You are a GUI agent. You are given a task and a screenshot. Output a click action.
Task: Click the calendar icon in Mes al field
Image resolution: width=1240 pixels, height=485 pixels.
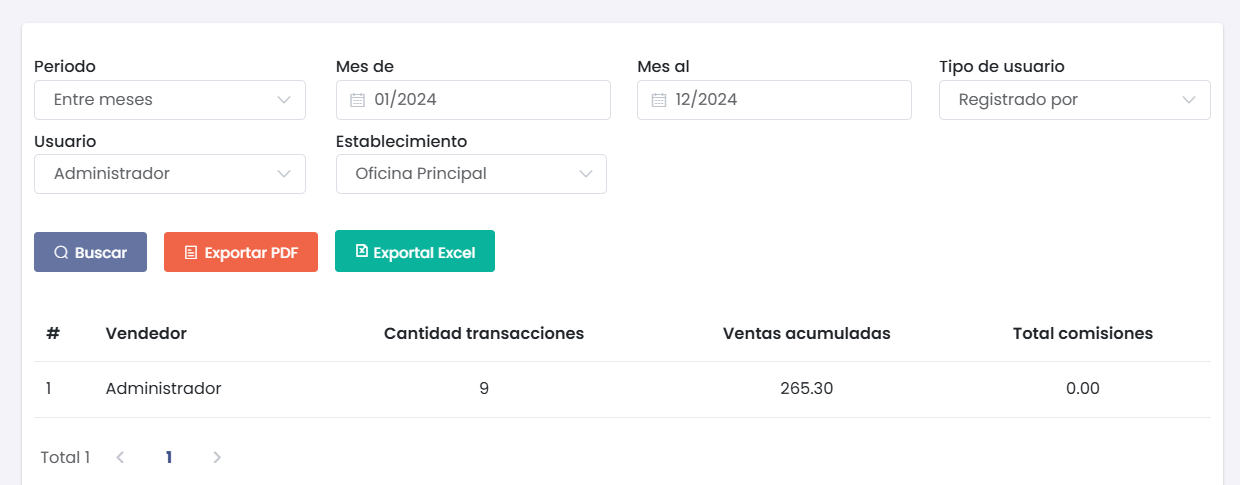[659, 100]
